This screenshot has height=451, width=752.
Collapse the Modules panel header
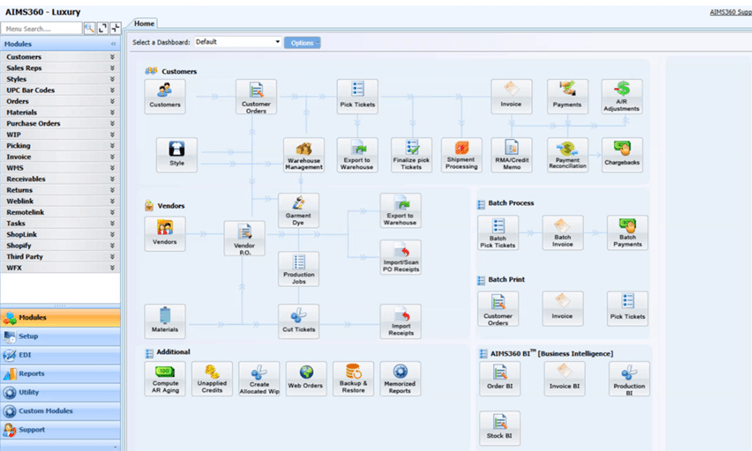coord(113,44)
